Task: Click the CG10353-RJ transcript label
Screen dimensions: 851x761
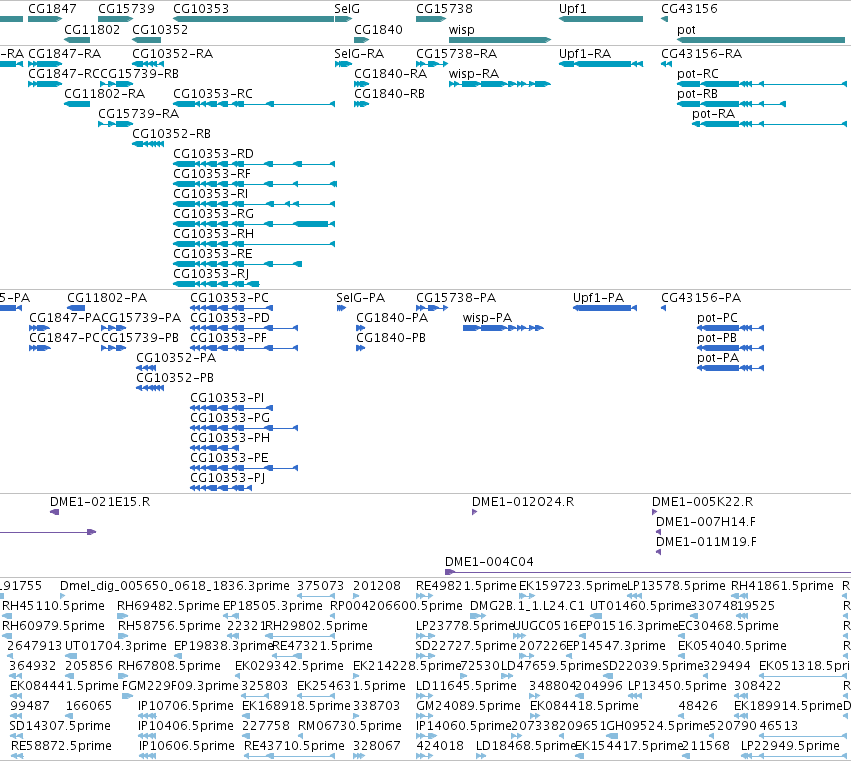Action: pyautogui.click(x=211, y=274)
